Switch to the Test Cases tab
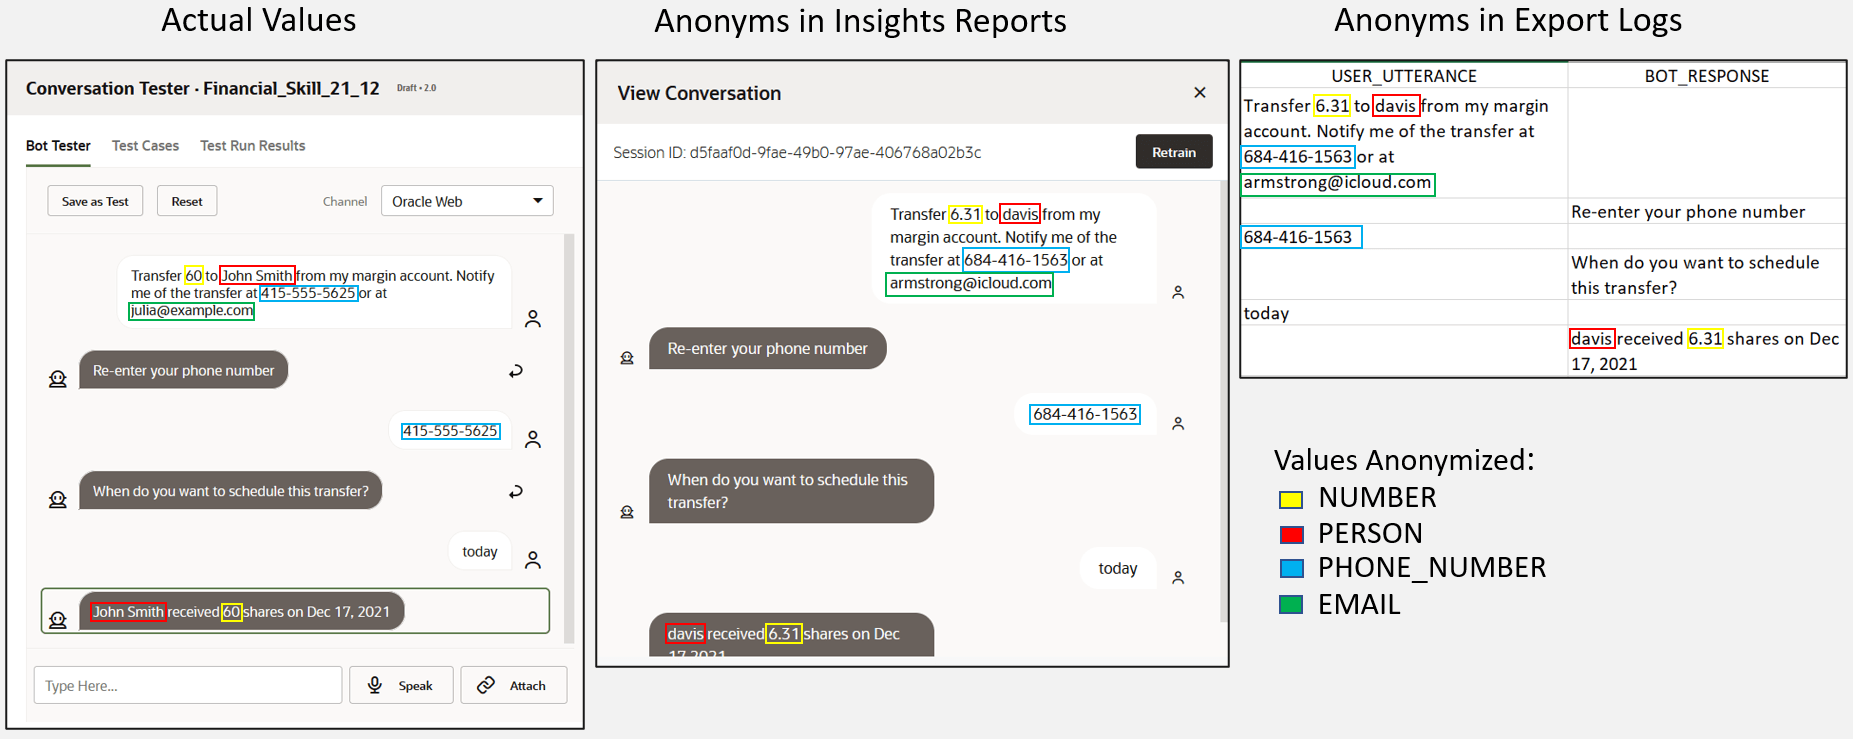 click(145, 146)
